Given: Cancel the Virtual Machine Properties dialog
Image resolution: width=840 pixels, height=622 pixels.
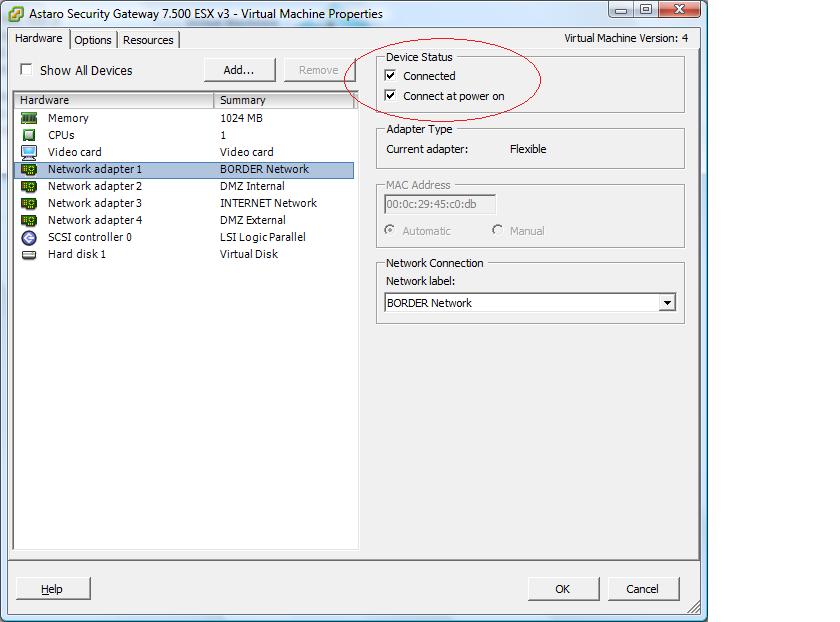Looking at the screenshot, I should click(x=642, y=589).
